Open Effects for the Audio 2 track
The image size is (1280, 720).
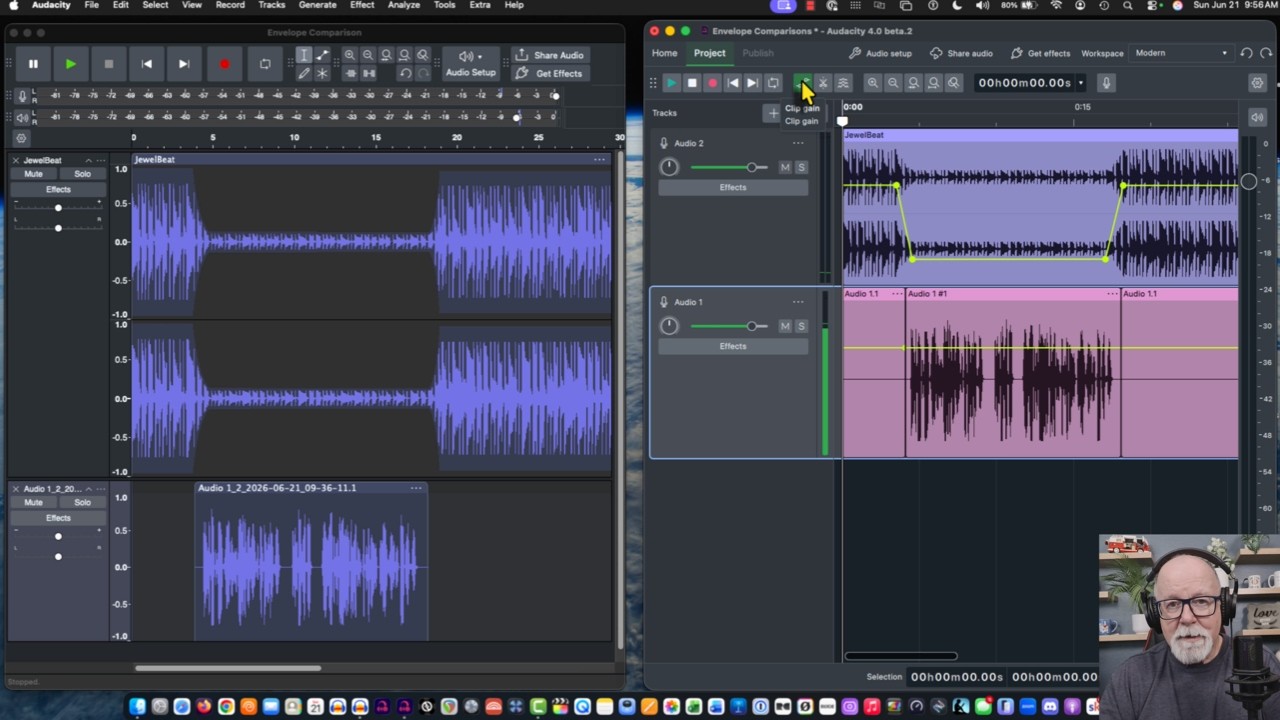coord(733,188)
